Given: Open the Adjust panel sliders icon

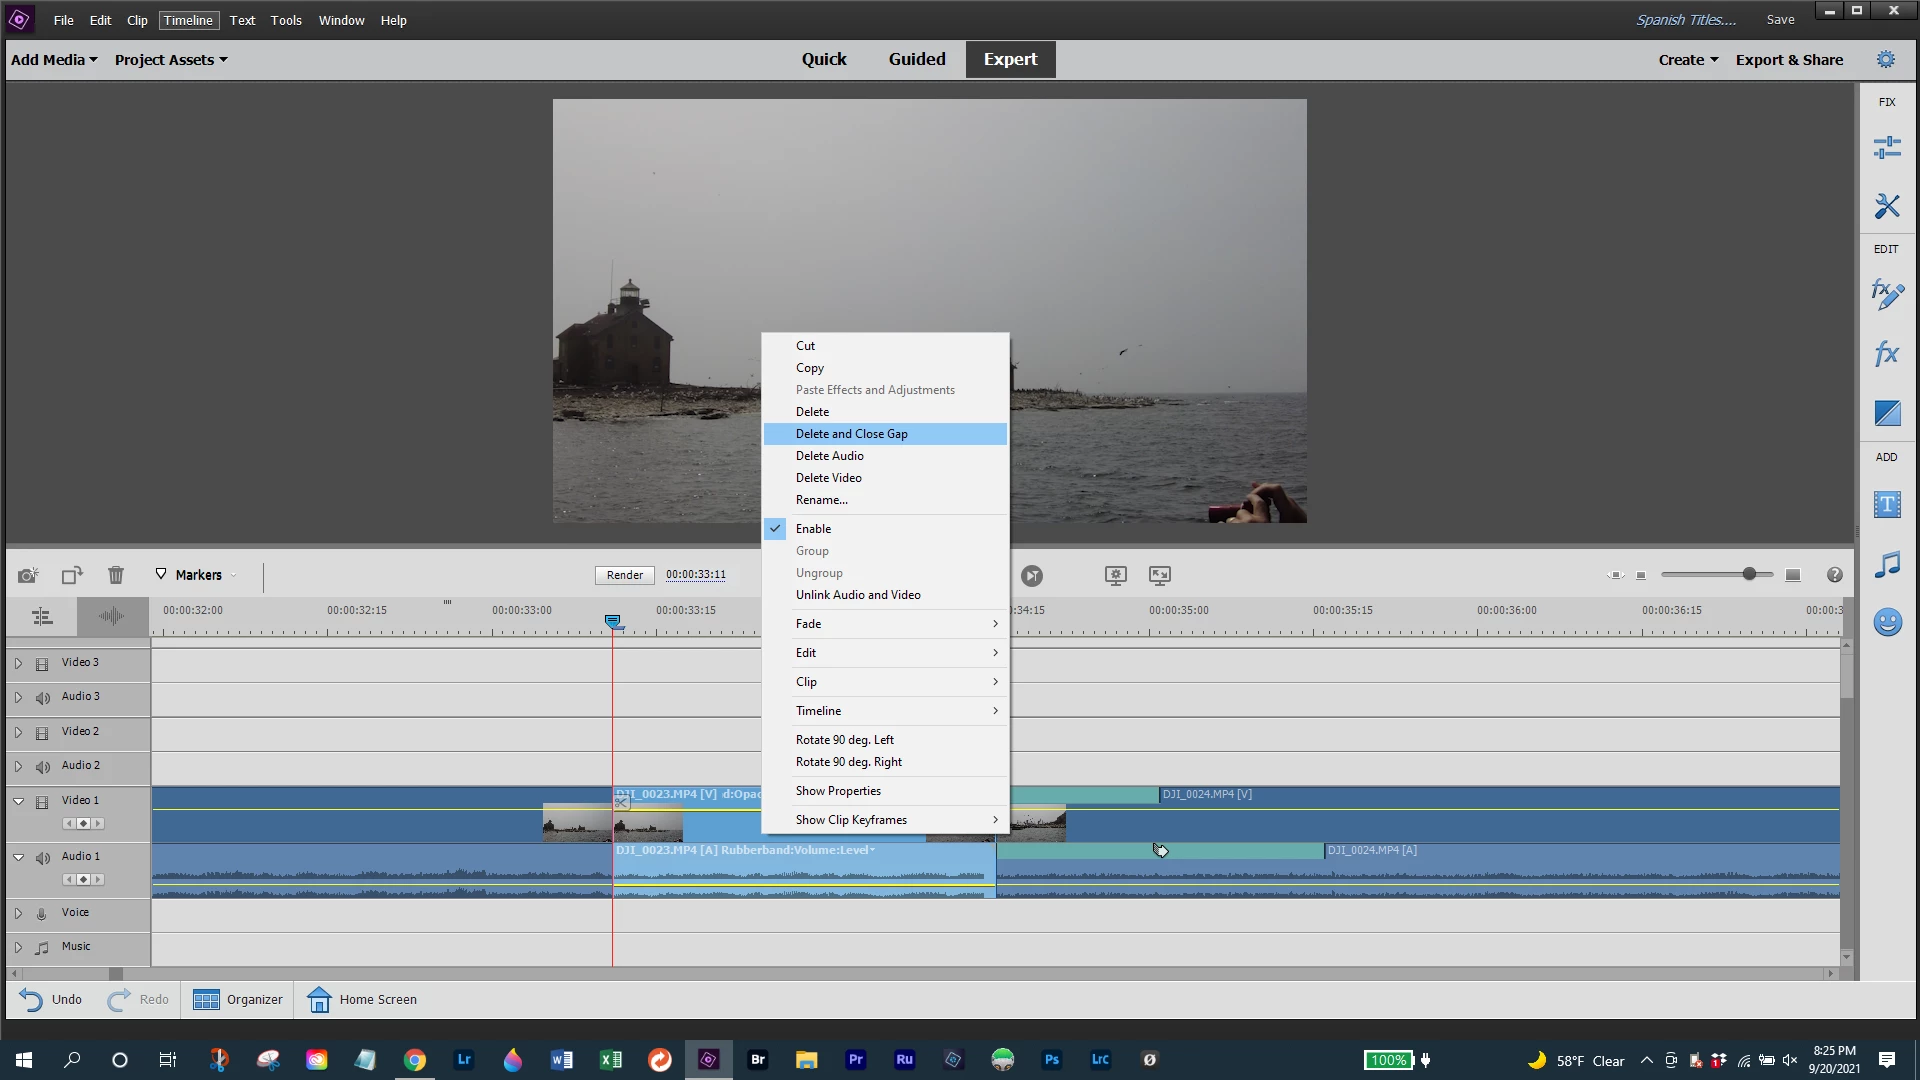Looking at the screenshot, I should pyautogui.click(x=1886, y=148).
